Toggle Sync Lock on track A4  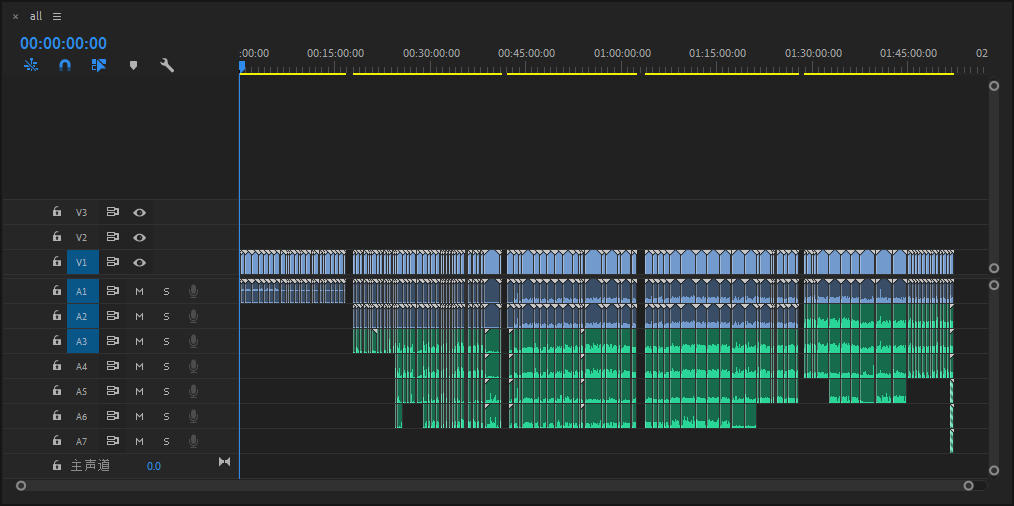click(113, 366)
